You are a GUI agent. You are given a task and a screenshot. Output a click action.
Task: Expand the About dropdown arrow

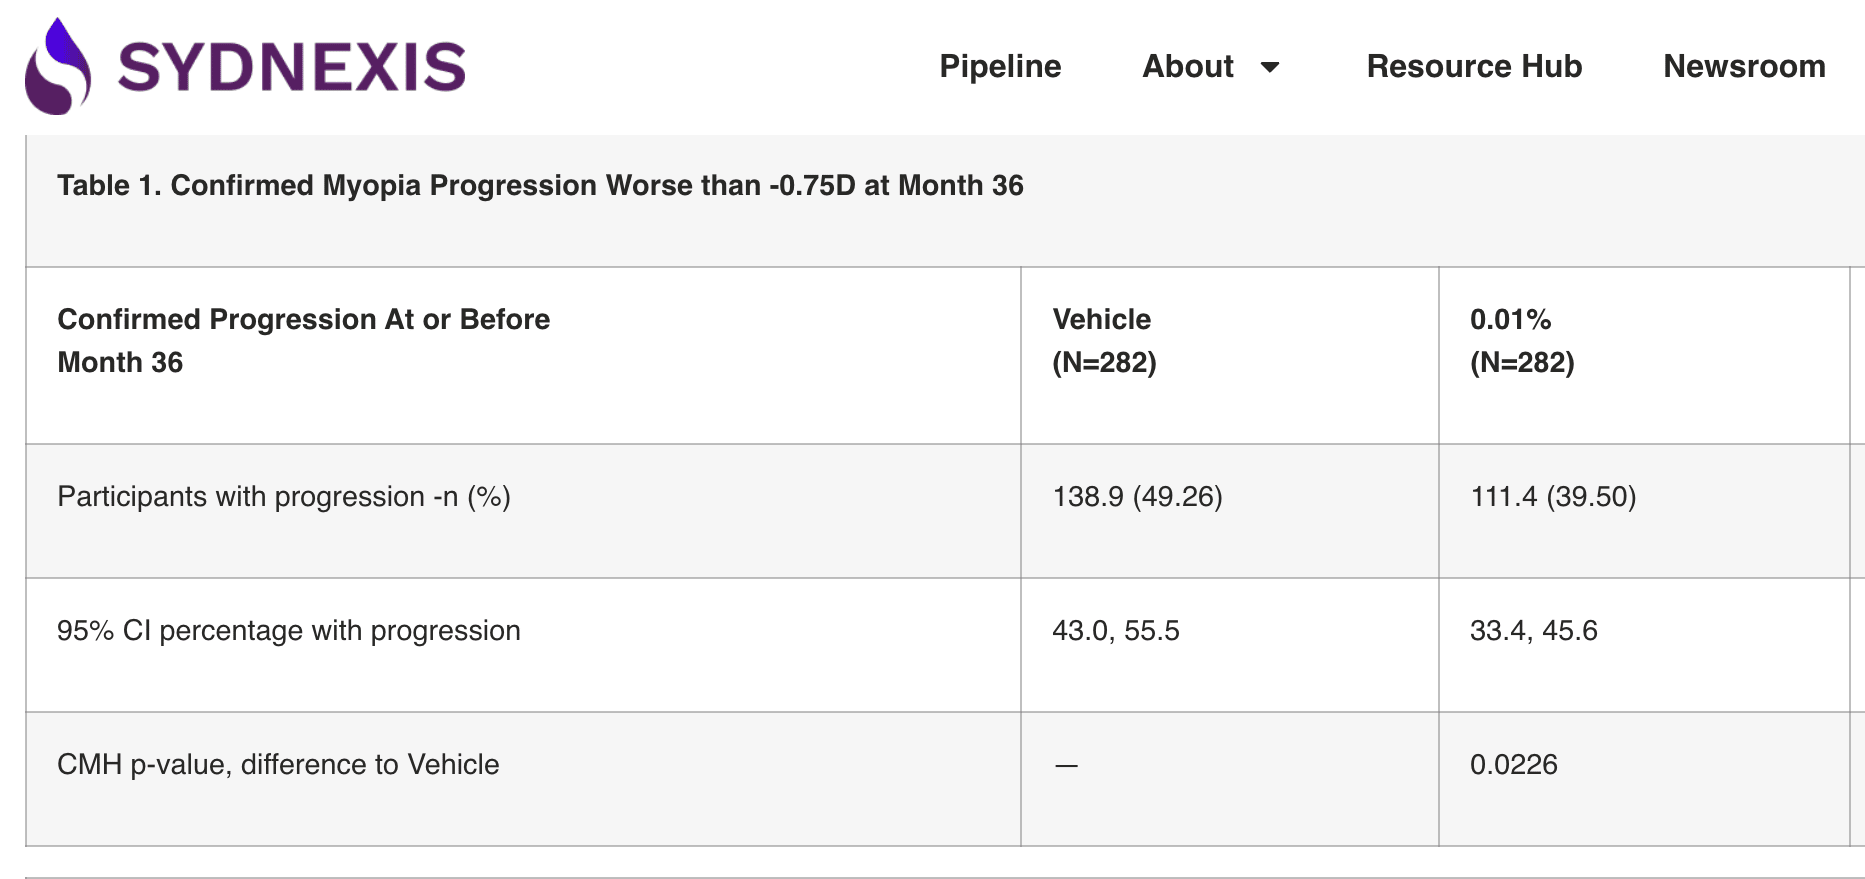pos(1270,67)
